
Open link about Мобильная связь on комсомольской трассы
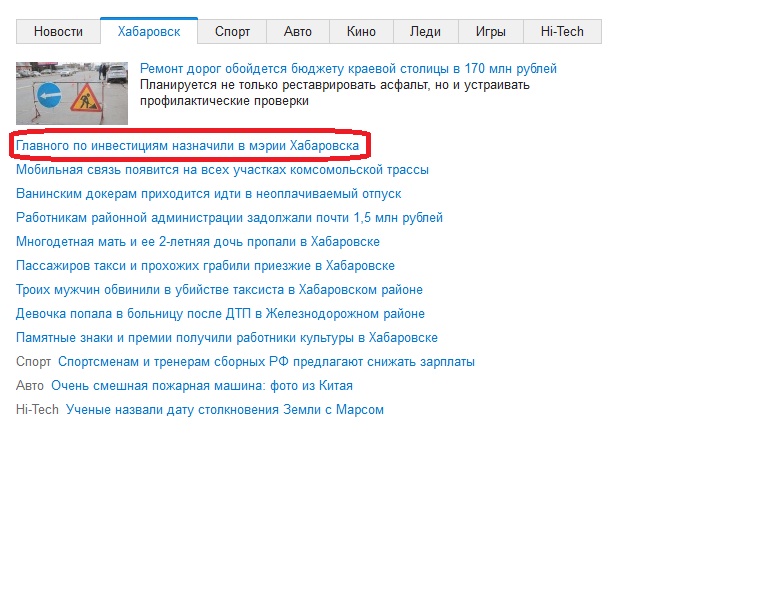tap(222, 169)
